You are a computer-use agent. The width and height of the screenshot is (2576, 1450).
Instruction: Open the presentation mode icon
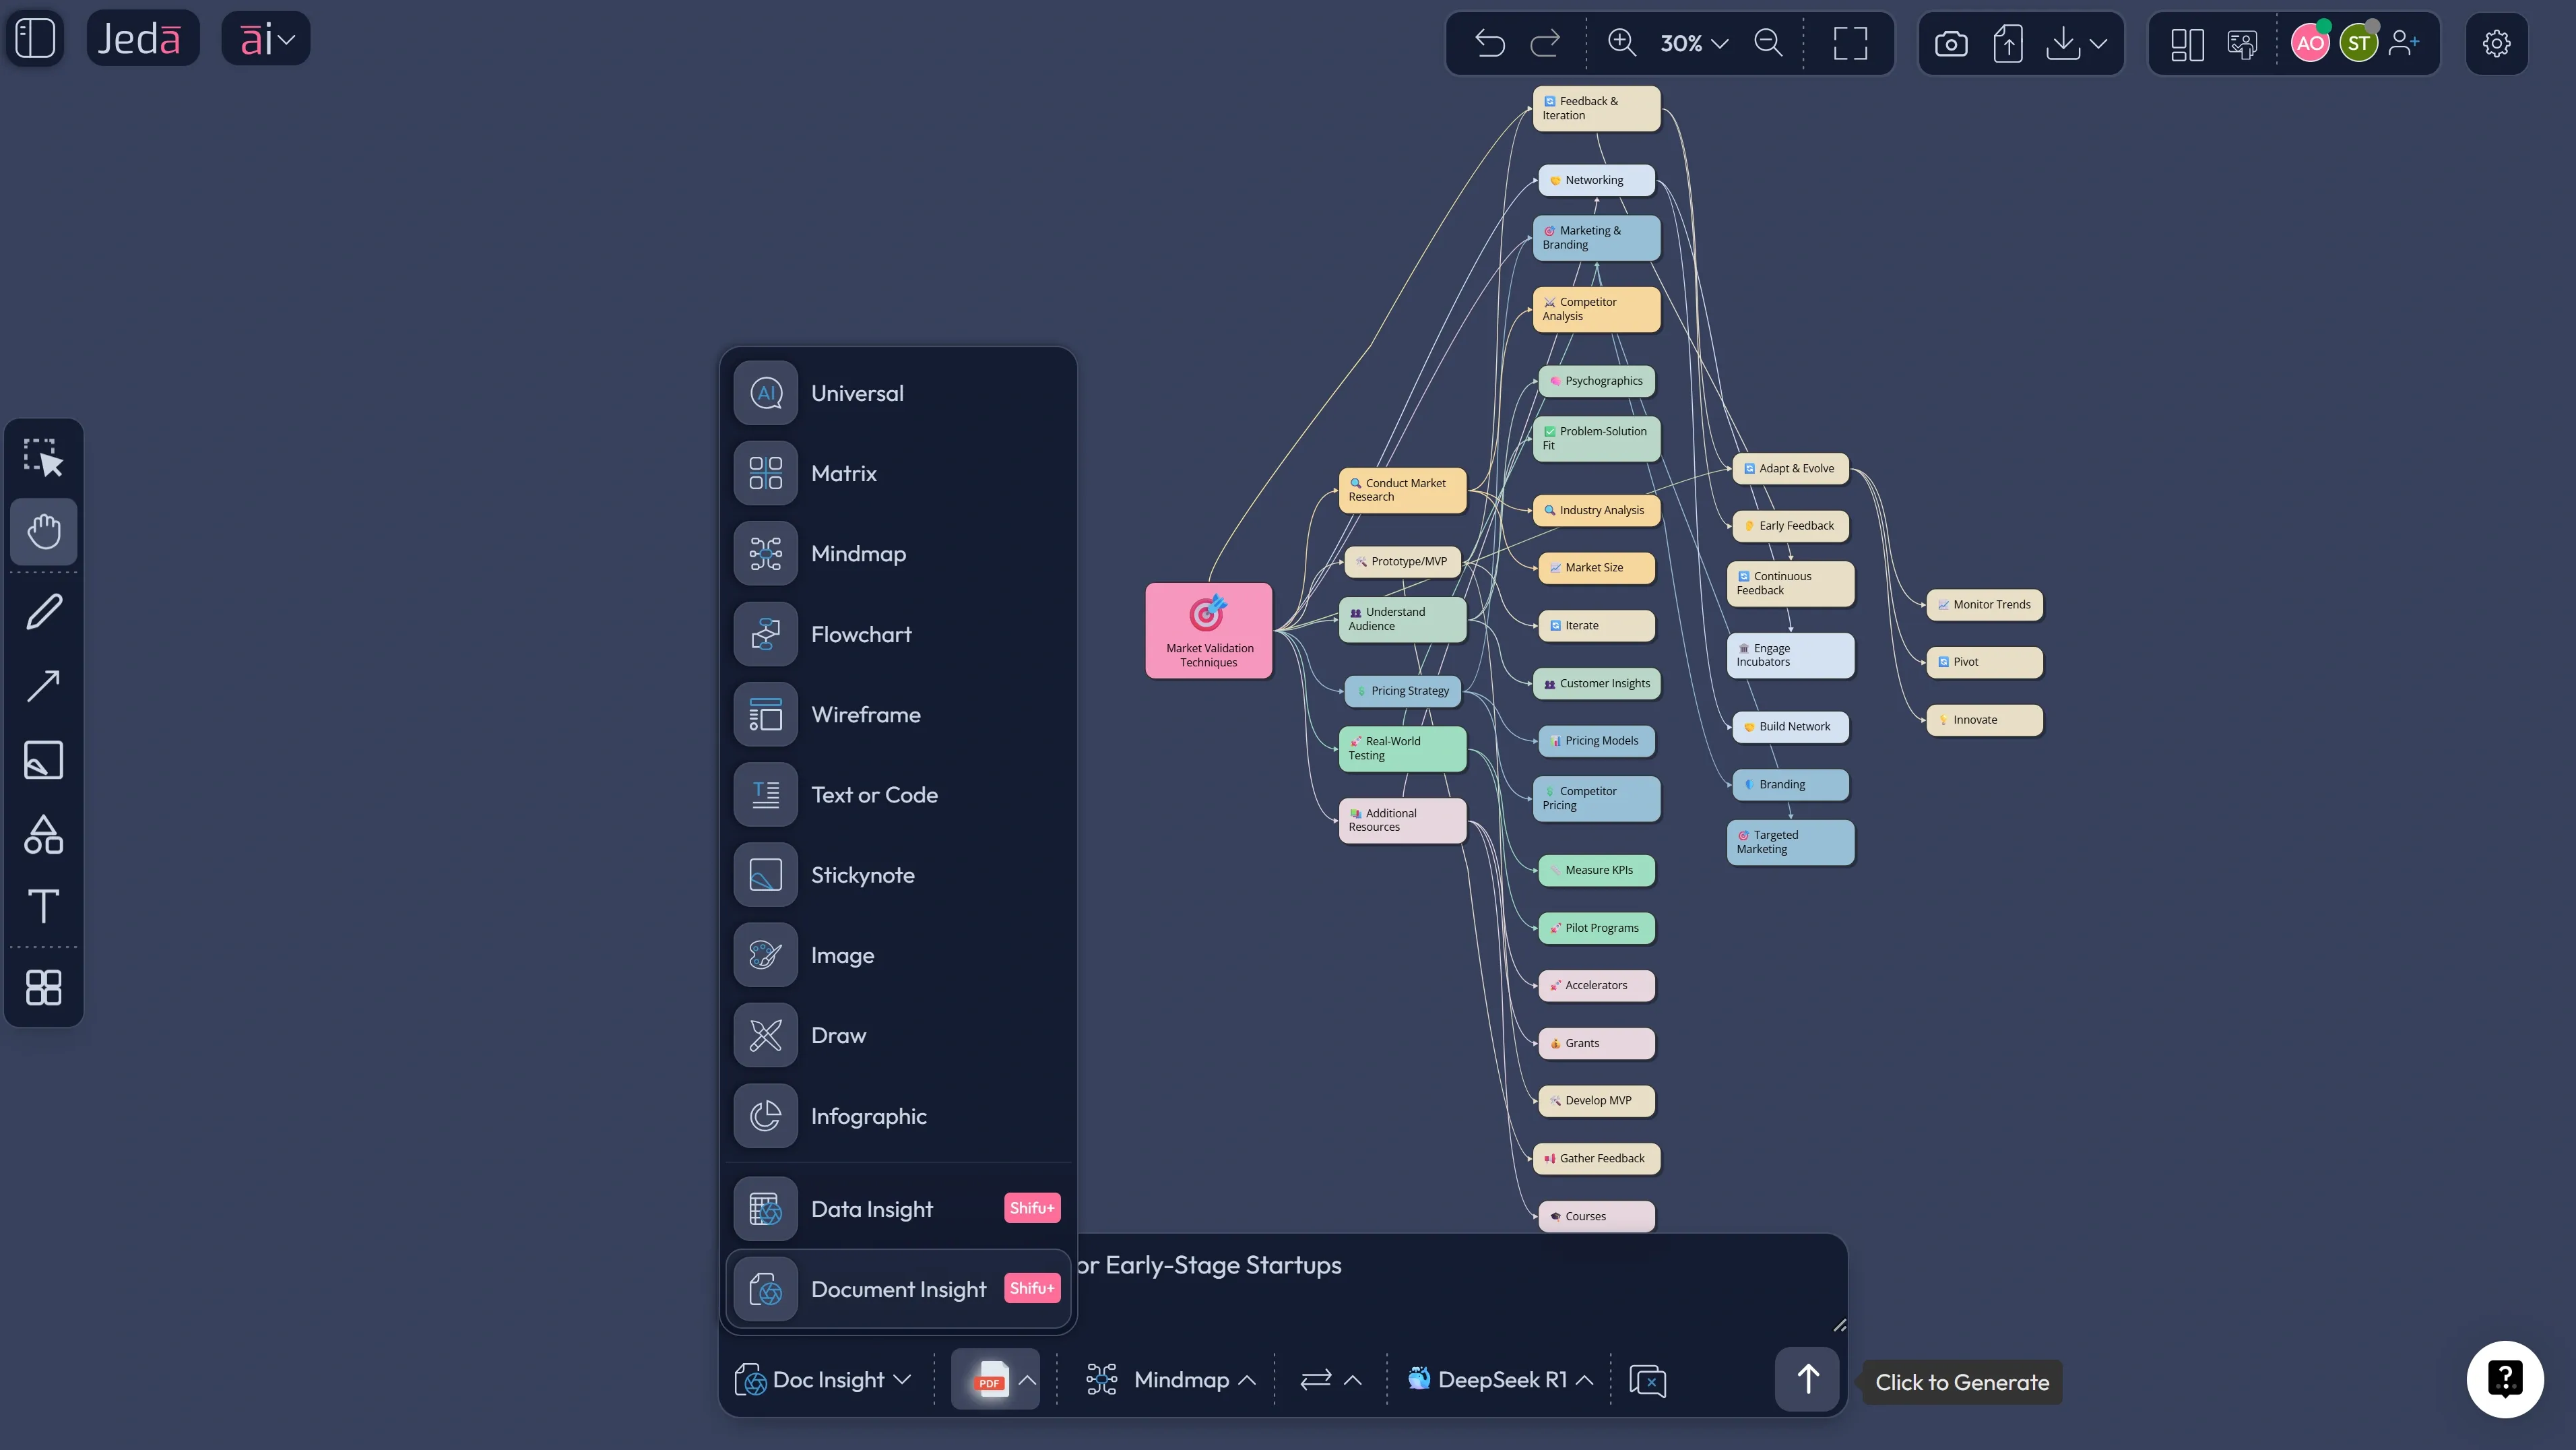[x=2242, y=43]
